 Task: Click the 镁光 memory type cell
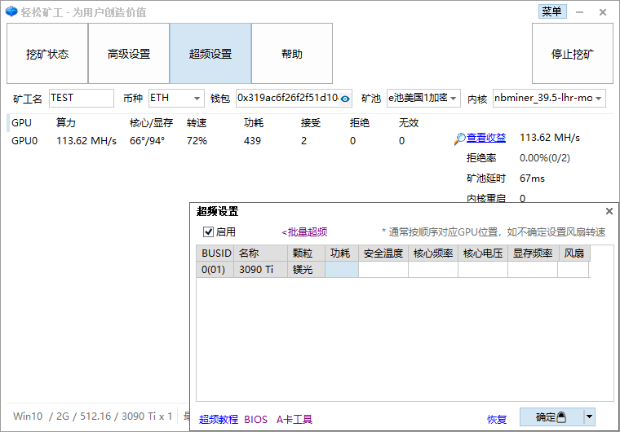306,270
